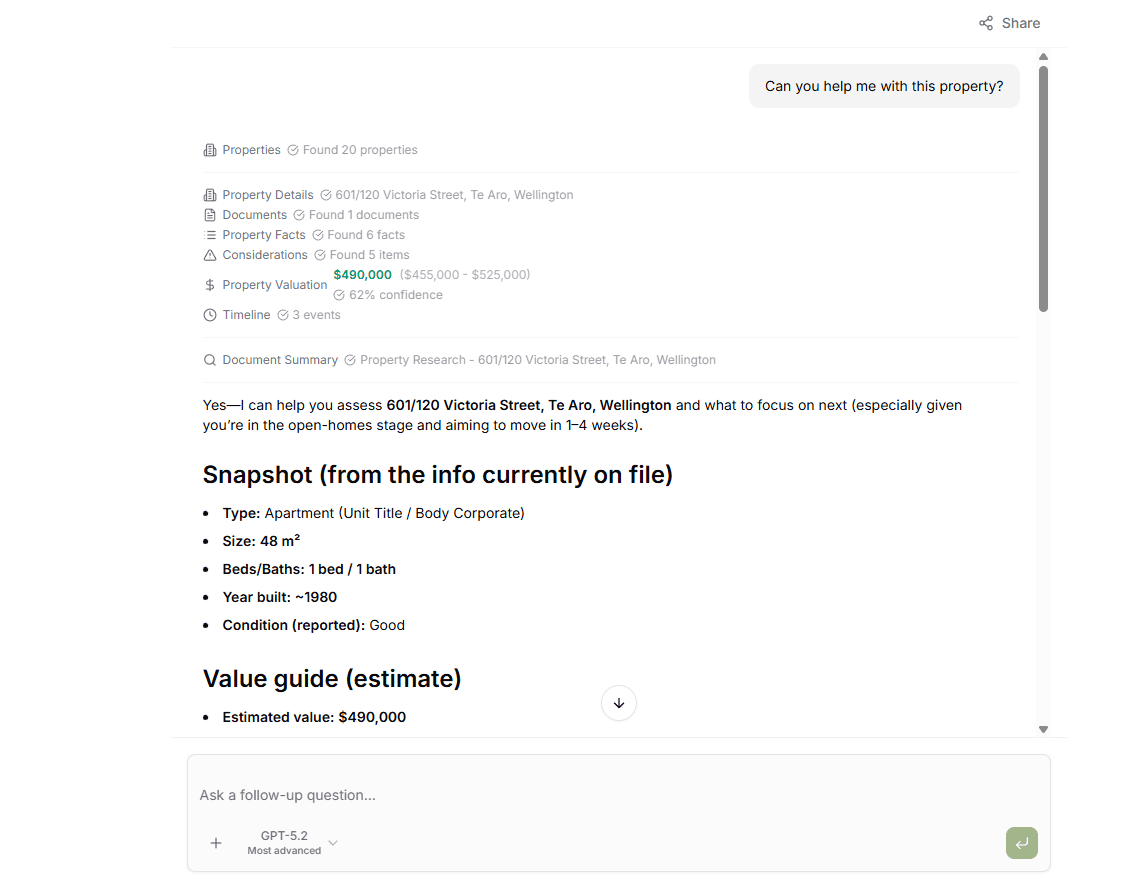
Task: Click the Document Summary magnifier icon
Action: tap(209, 359)
